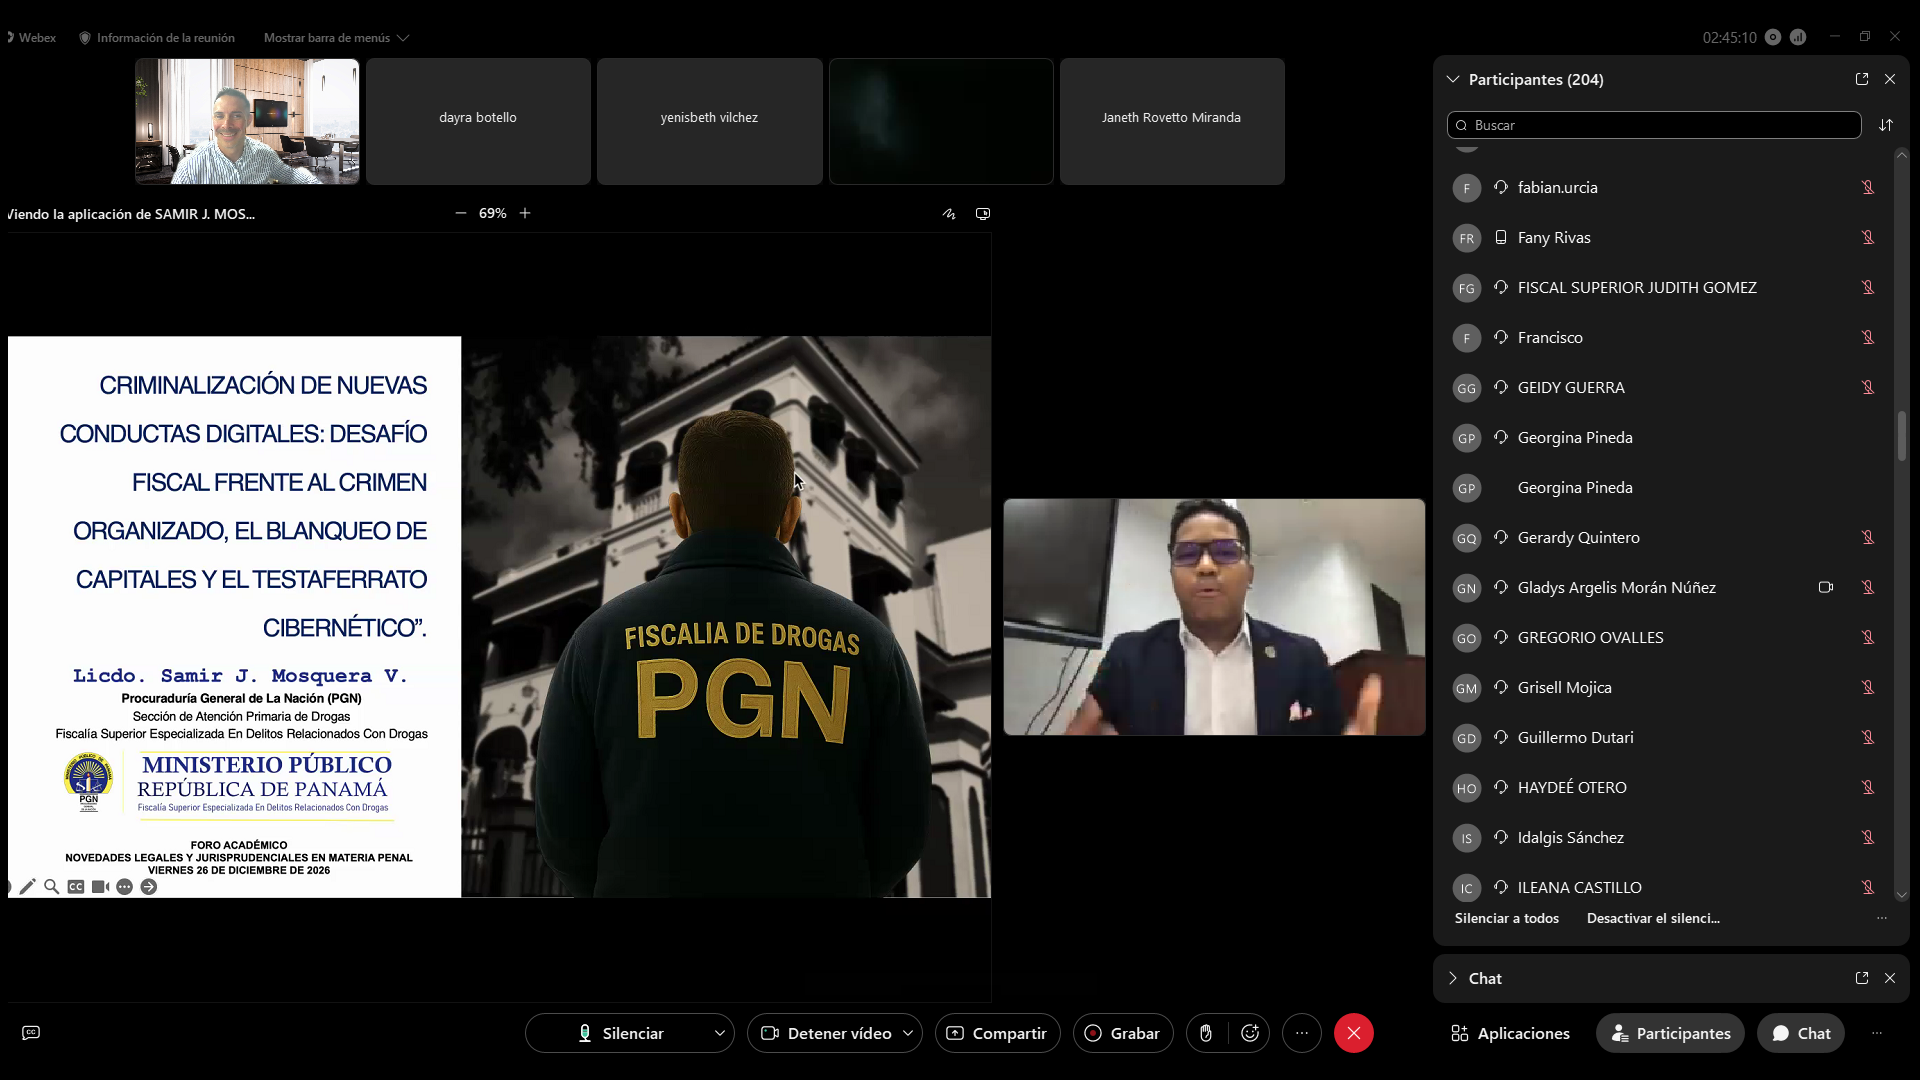Click the sort participants icon
Viewport: 1920px width, 1080px height.
click(1886, 125)
